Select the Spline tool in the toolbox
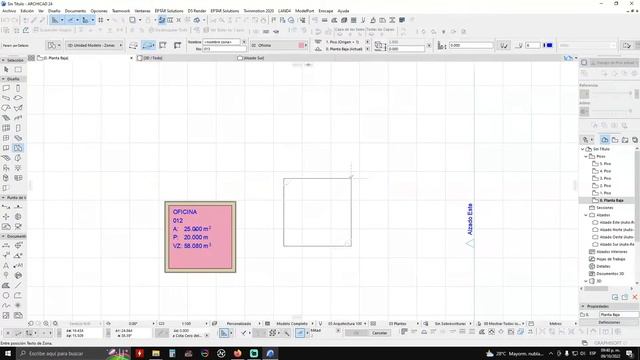 (6, 305)
